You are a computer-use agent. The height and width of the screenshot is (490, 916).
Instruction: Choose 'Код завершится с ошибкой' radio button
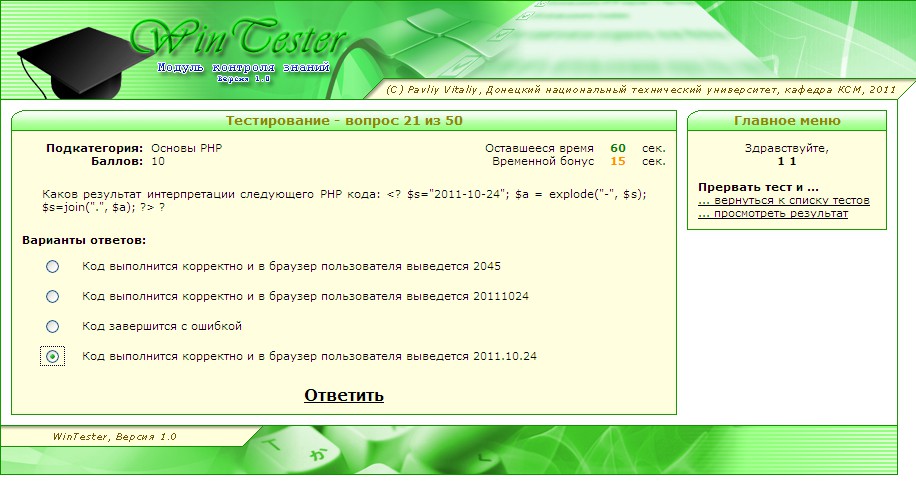[53, 326]
